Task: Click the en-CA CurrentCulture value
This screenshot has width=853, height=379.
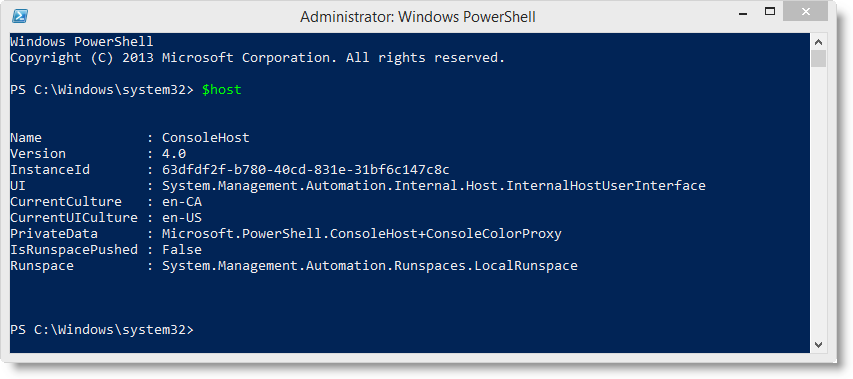Action: pos(182,202)
